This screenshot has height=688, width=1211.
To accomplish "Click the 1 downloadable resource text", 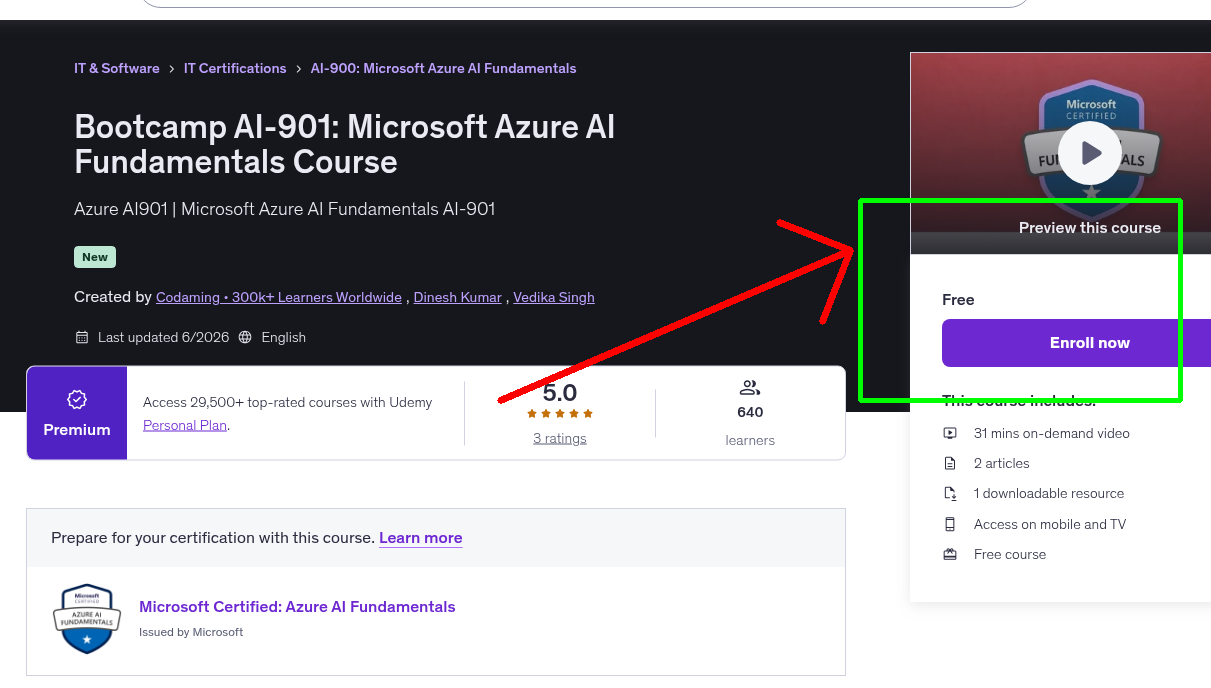I will pos(1049,494).
